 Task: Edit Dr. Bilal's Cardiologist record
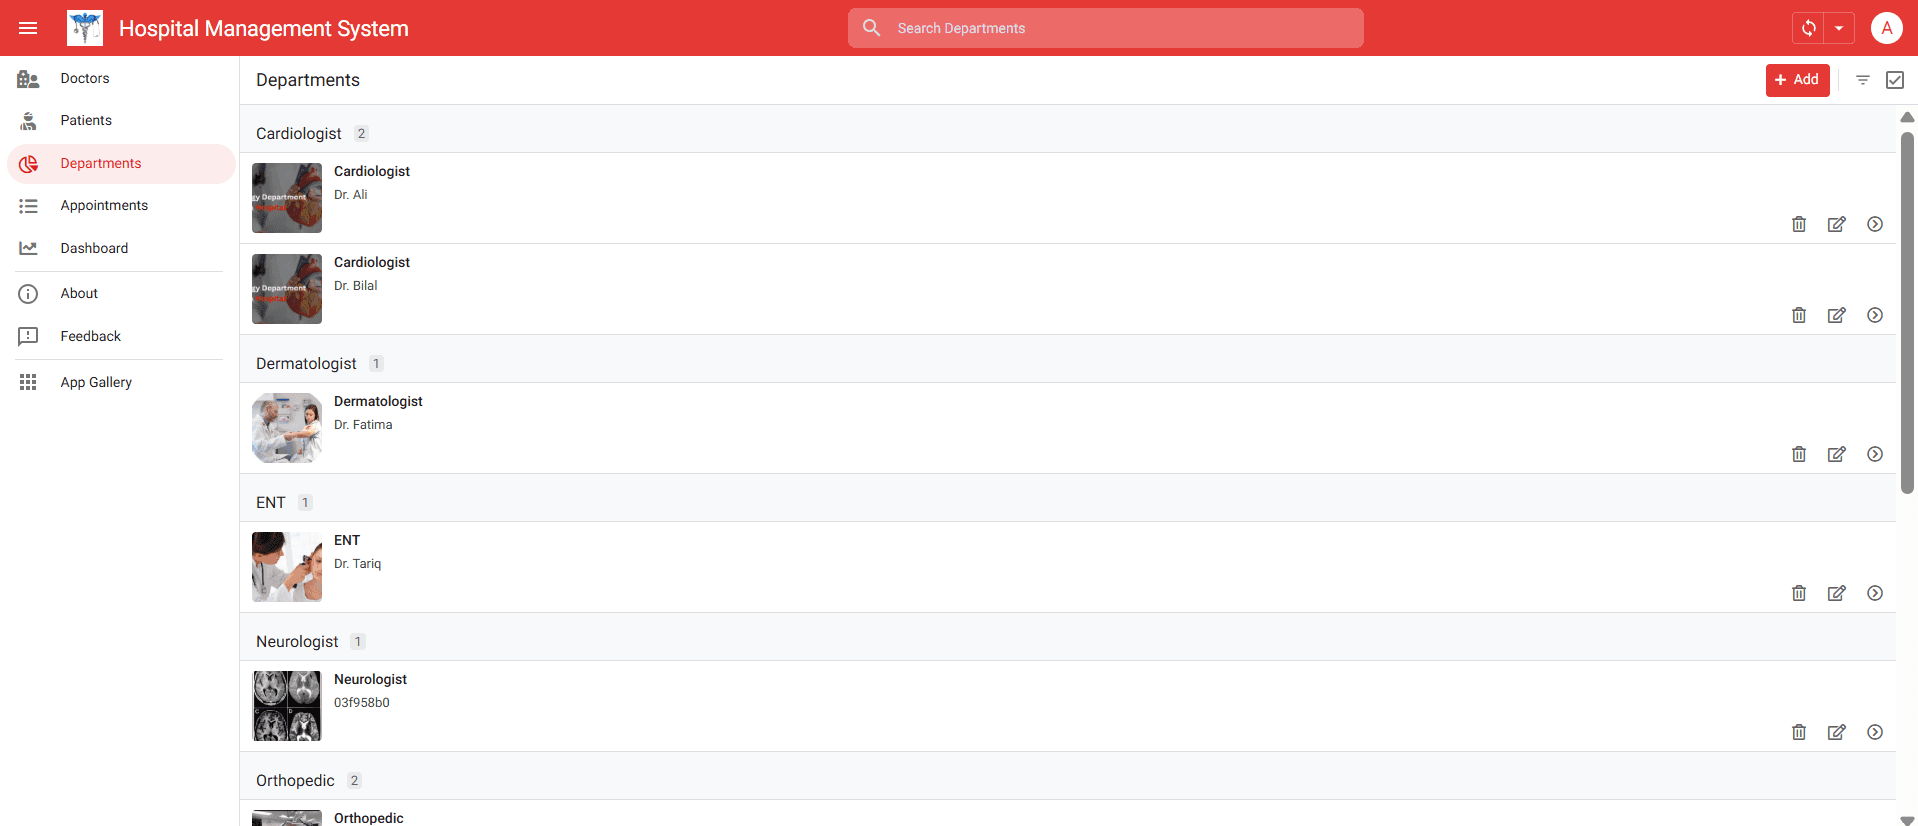pos(1837,315)
